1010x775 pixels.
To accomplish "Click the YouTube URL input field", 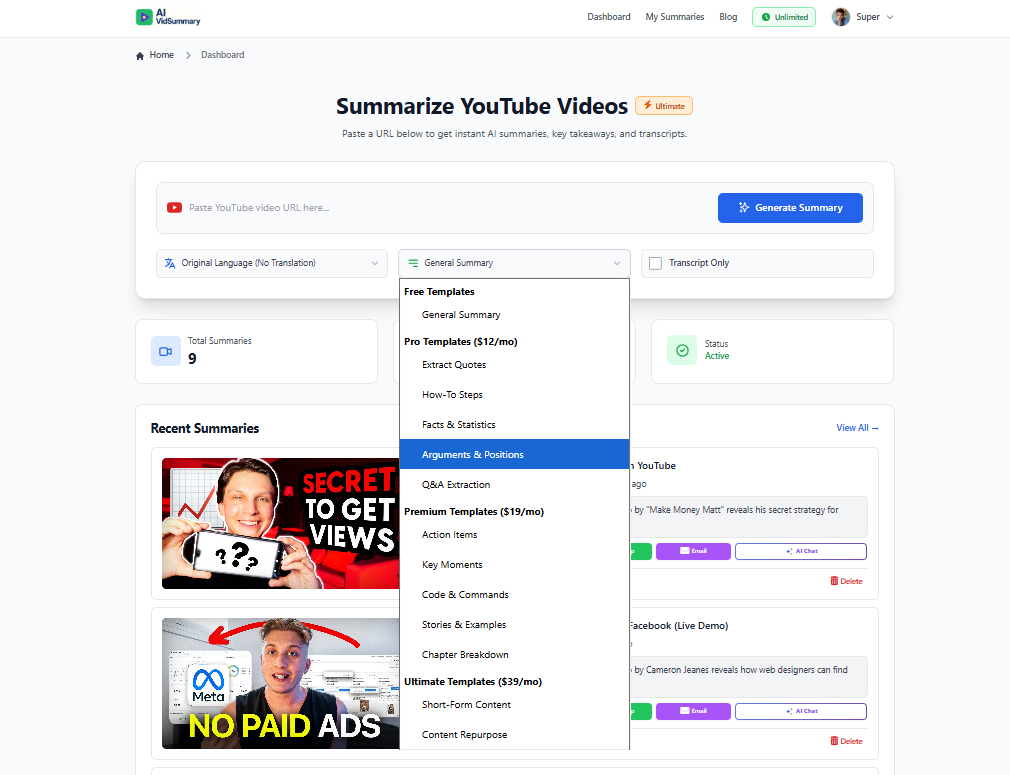I will point(400,207).
